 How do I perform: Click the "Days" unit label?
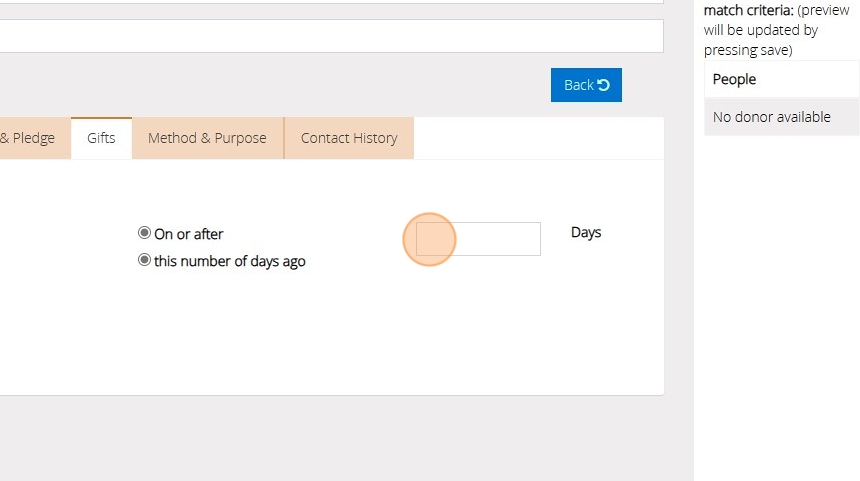586,232
